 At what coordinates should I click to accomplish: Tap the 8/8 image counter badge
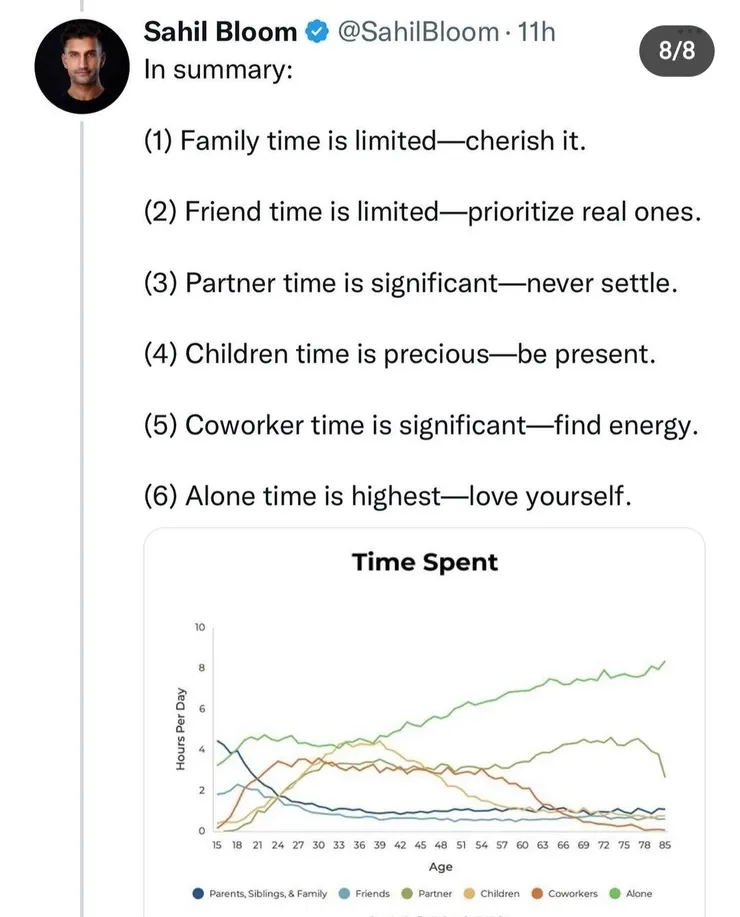point(677,51)
